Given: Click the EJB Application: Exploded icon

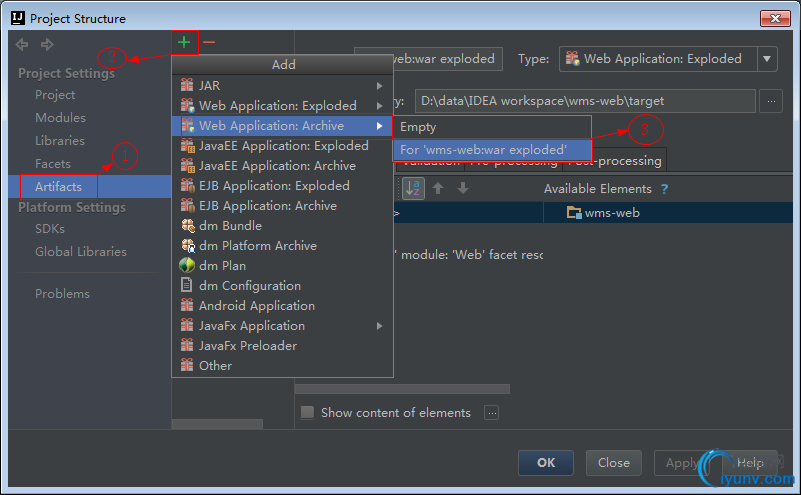Looking at the screenshot, I should coord(187,185).
